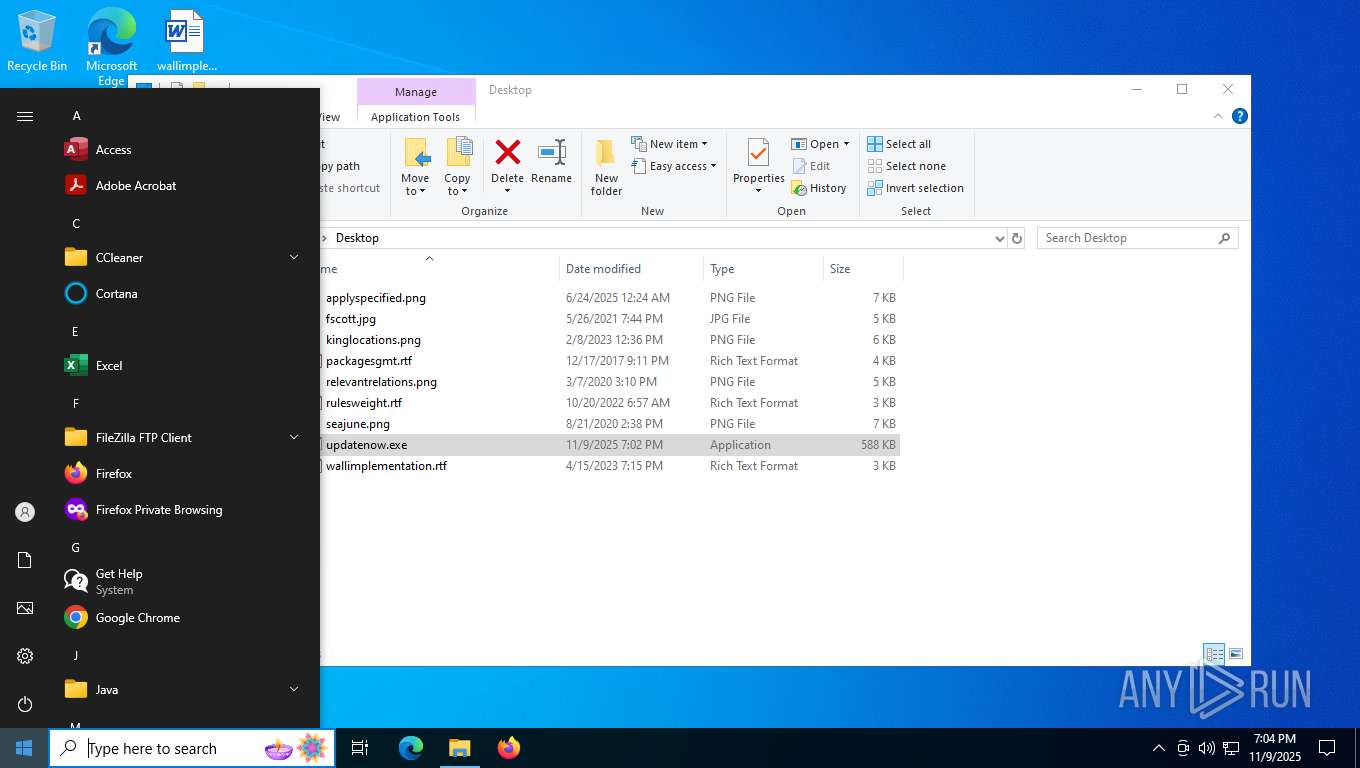
Task: Sort by Size column header
Action: [x=863, y=269]
